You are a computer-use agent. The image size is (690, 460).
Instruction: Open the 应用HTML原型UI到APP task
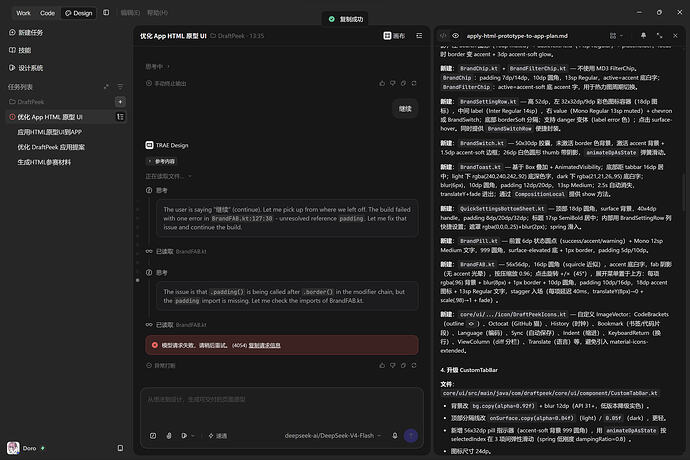(49, 132)
